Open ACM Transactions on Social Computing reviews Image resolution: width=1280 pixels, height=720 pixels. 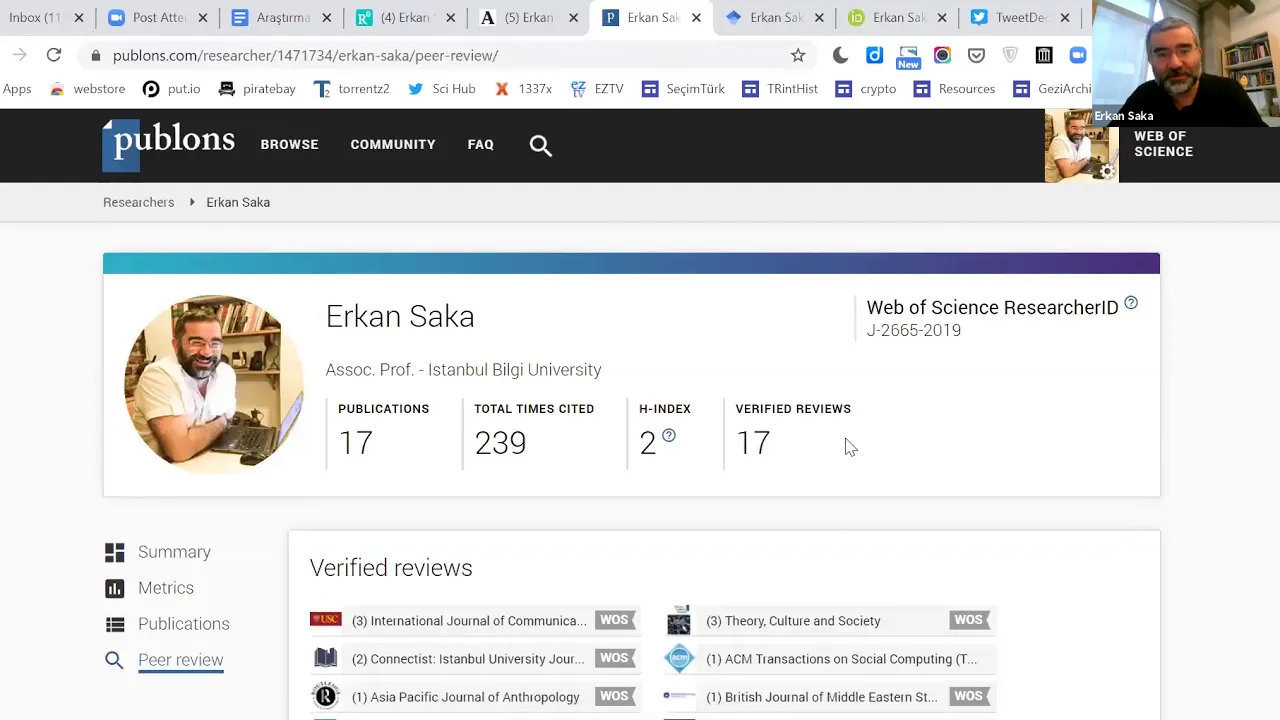coord(842,659)
